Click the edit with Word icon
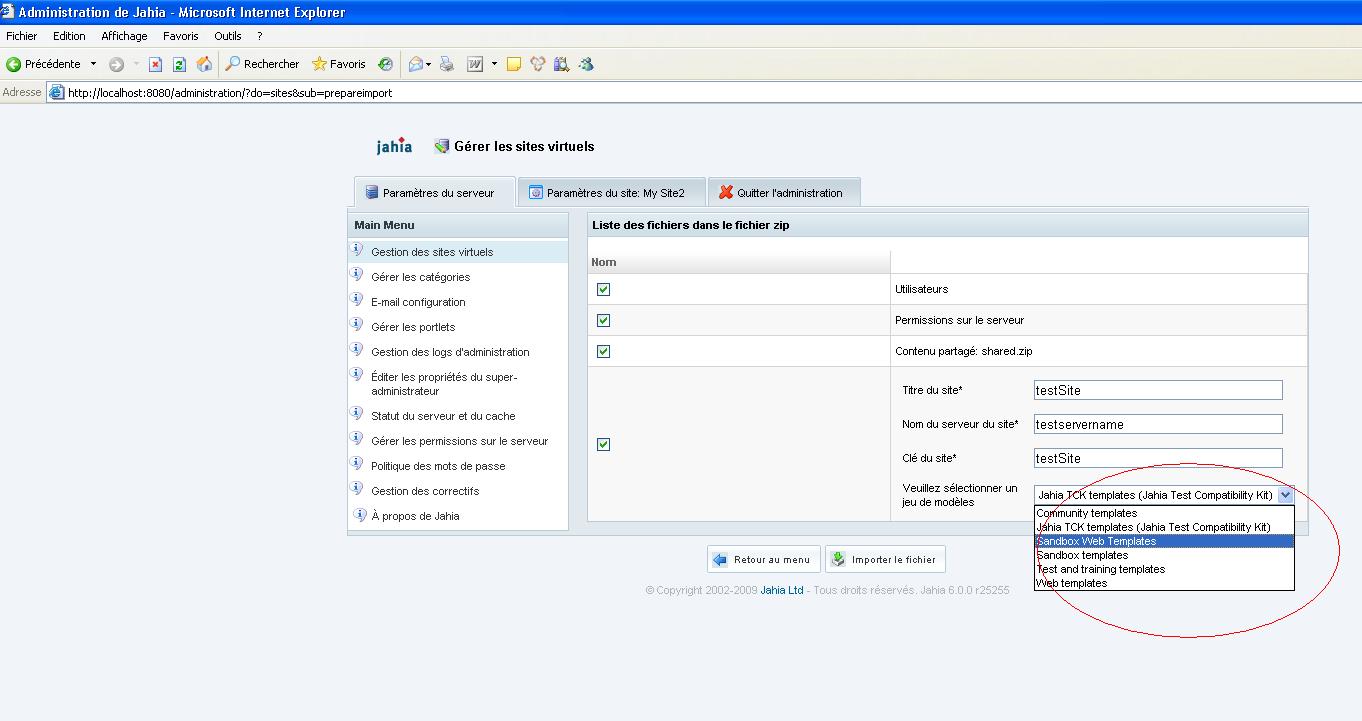1362x721 pixels. click(475, 64)
